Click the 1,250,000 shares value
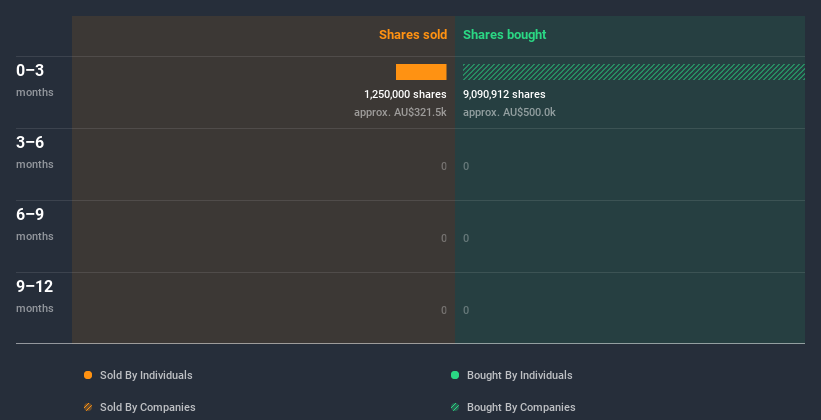This screenshot has height=420, width=821. [405, 94]
